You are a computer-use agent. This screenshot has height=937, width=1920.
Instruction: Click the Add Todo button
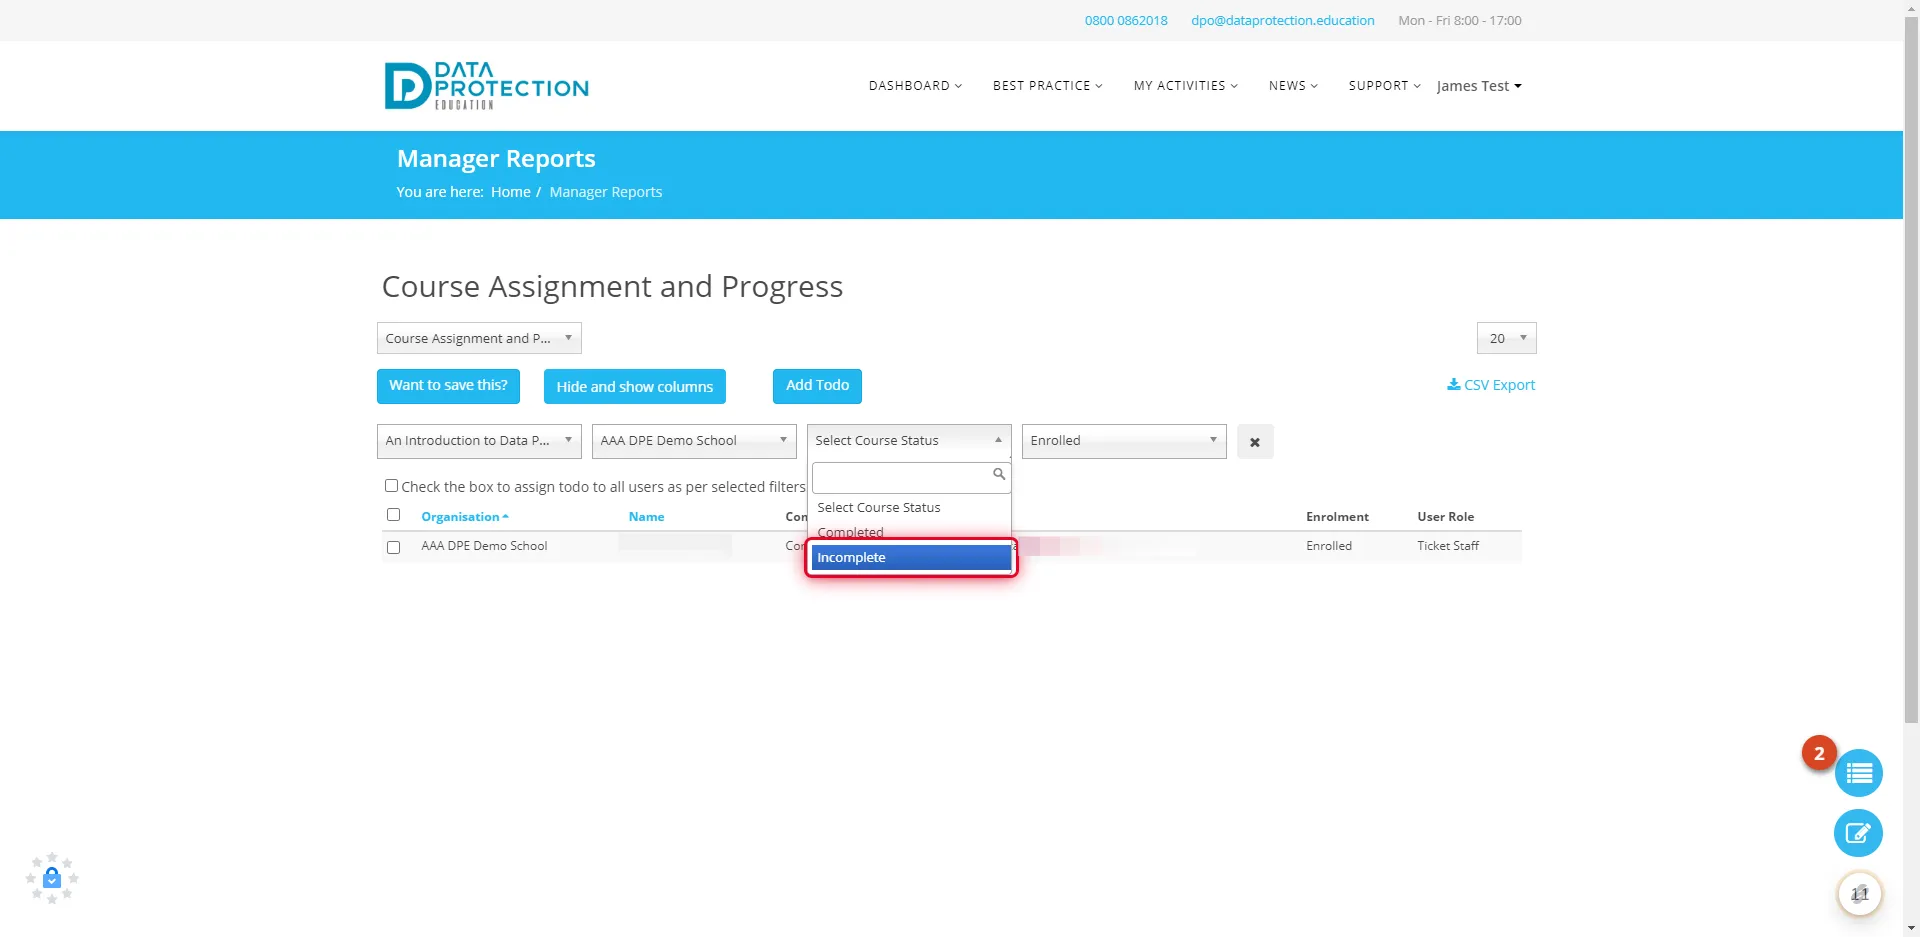817,386
